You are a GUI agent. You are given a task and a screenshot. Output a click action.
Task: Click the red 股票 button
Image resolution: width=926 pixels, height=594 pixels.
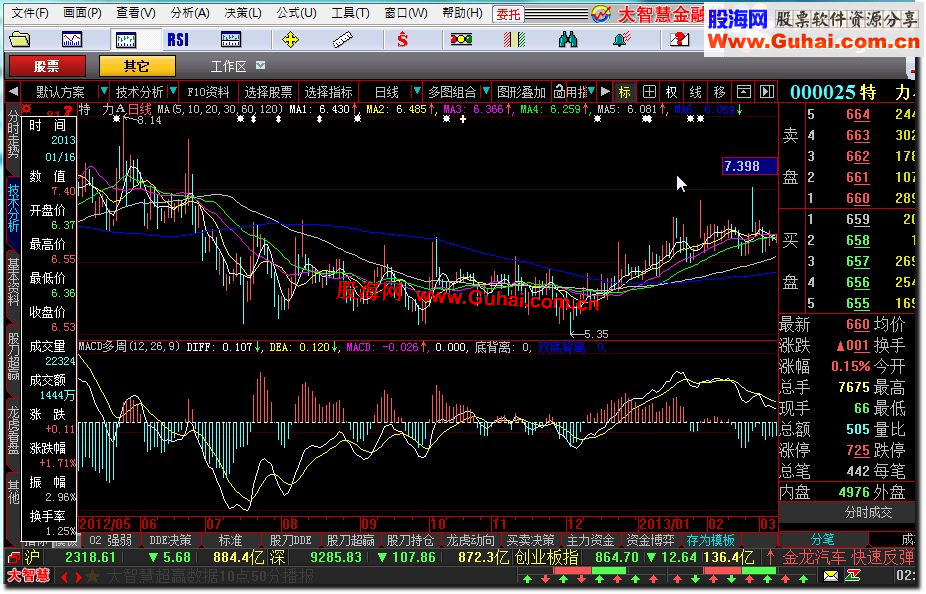pyautogui.click(x=47, y=66)
